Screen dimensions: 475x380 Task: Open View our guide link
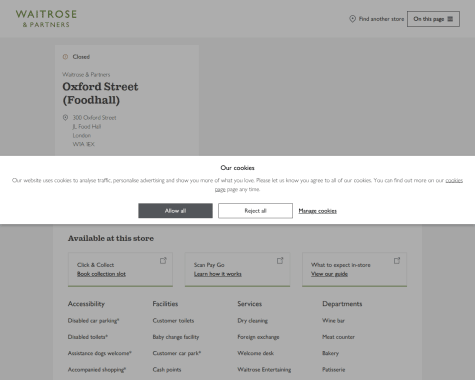pos(329,274)
